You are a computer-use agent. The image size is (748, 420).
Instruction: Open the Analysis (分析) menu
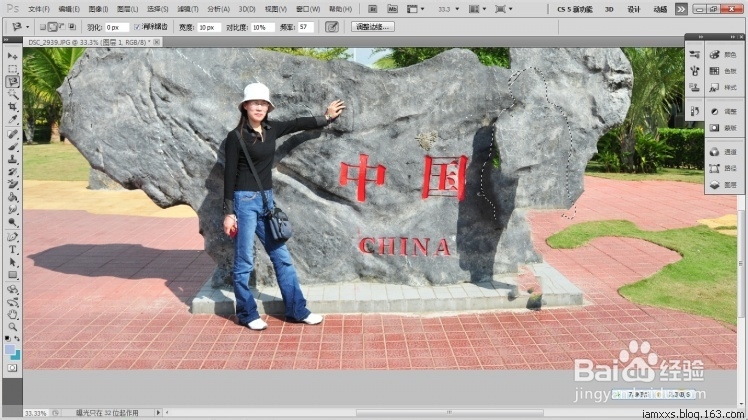pos(218,9)
